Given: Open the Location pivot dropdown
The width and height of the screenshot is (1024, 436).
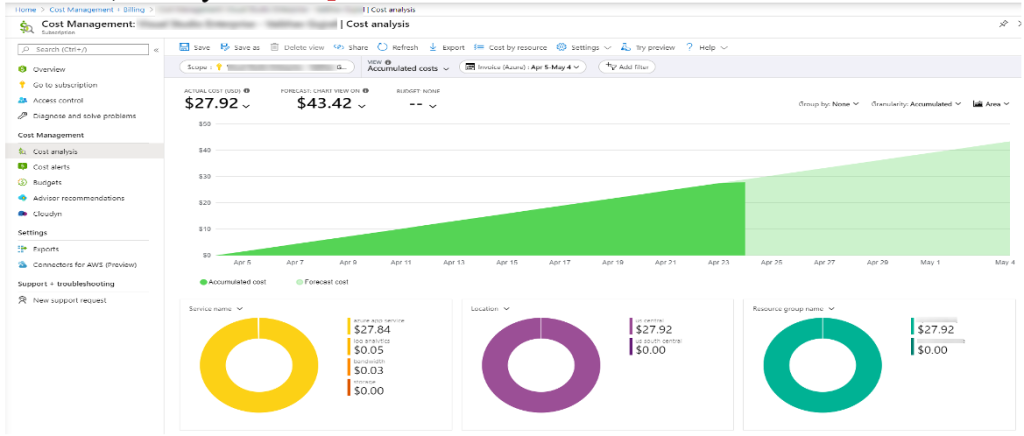Looking at the screenshot, I should click(x=490, y=308).
